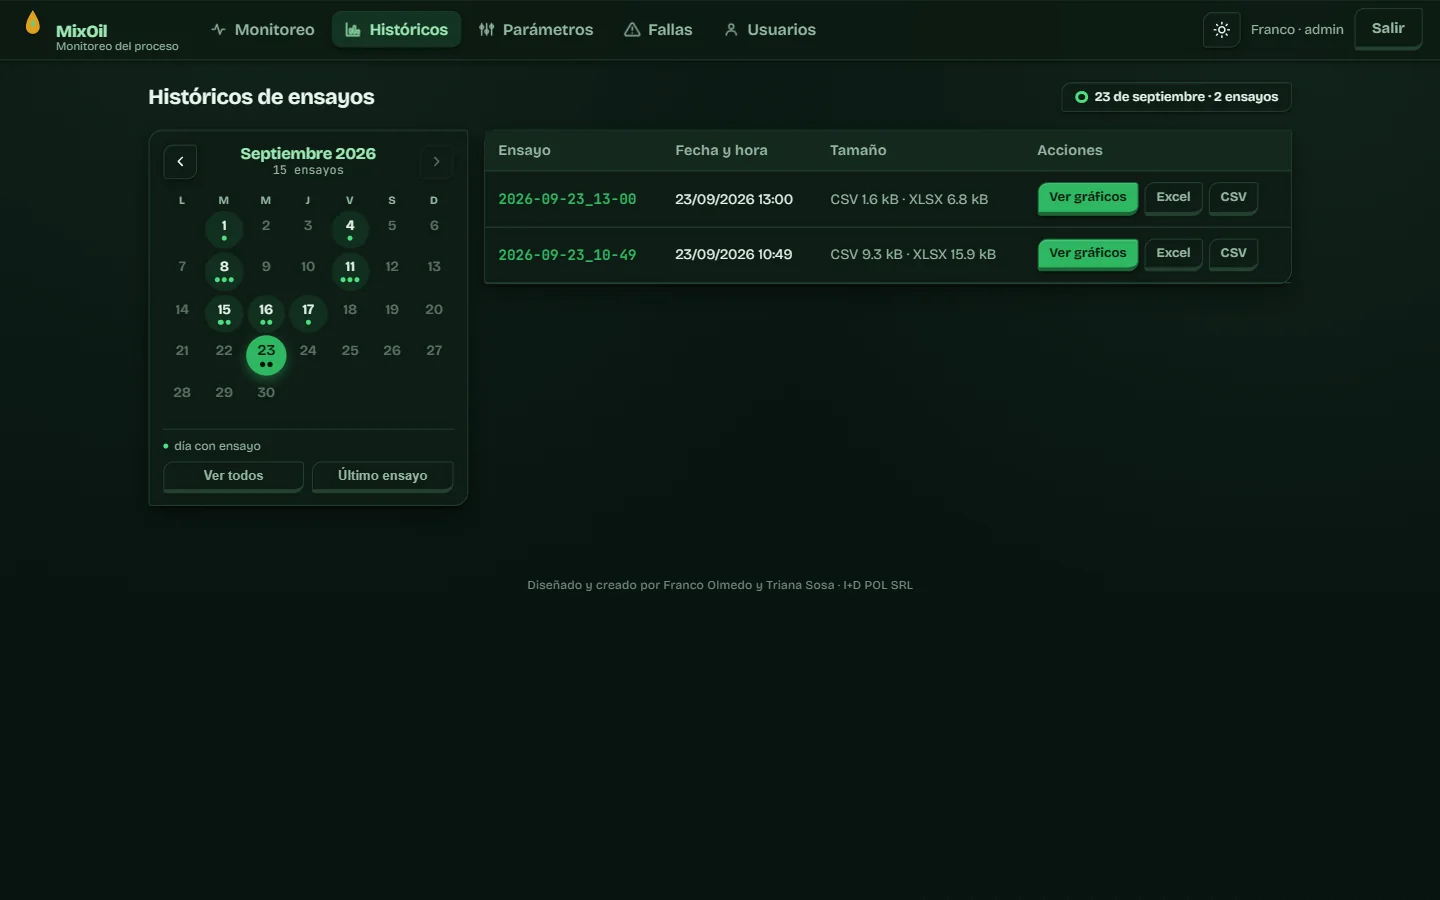Image resolution: width=1440 pixels, height=900 pixels.
Task: Click the Tamaño column header
Action: coord(858,150)
